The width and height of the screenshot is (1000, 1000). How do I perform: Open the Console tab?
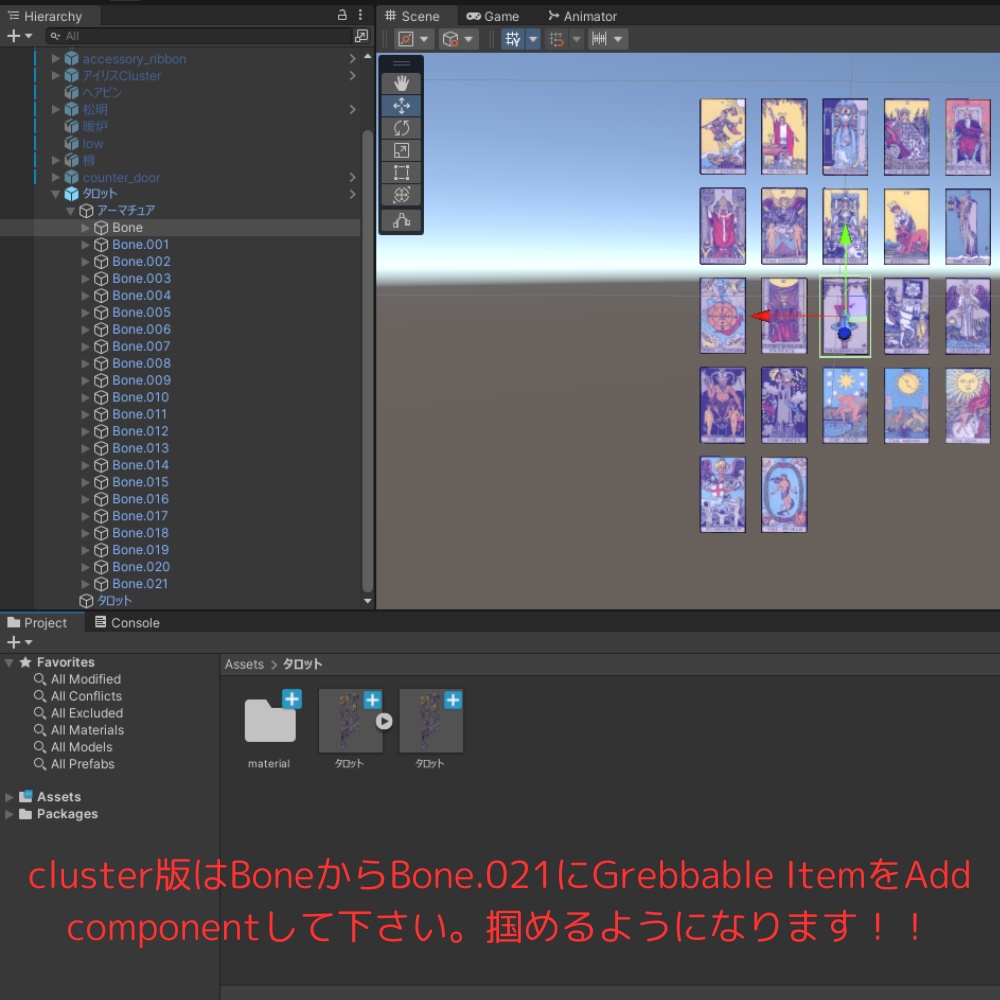[126, 621]
